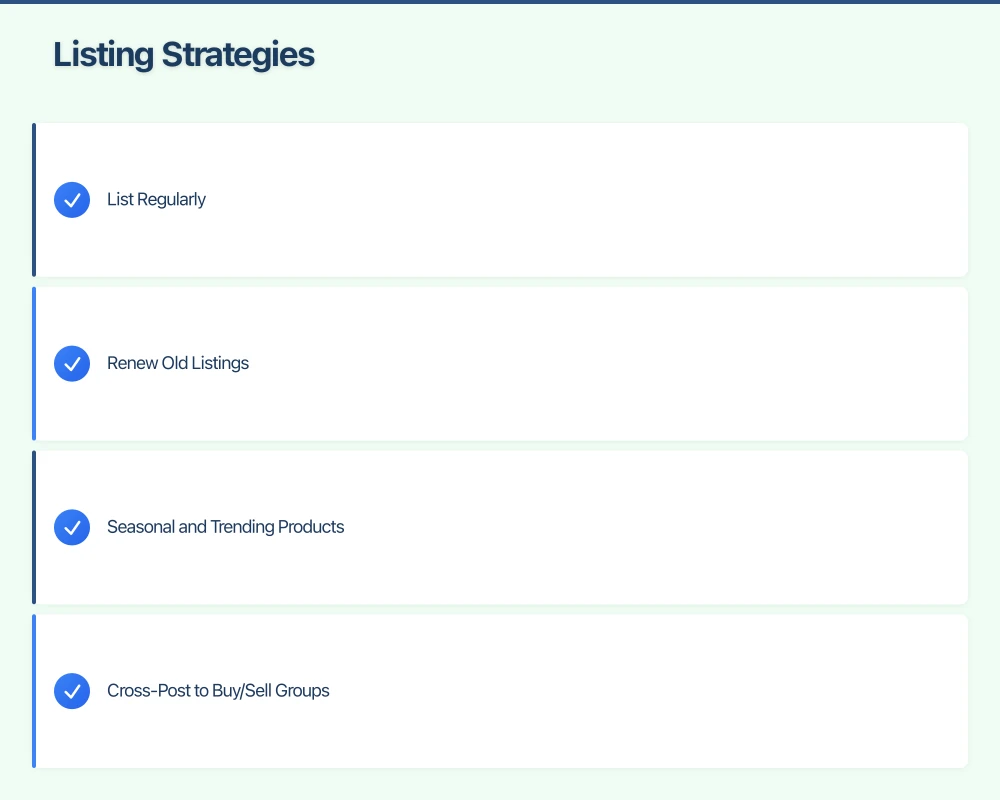Click the List Regularly label text
1000x800 pixels.
pos(156,199)
